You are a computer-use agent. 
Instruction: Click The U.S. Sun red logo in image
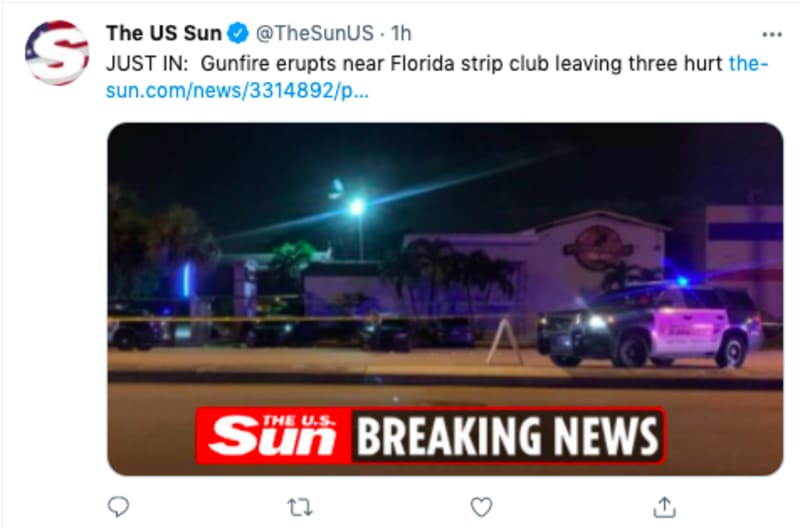[x=274, y=436]
